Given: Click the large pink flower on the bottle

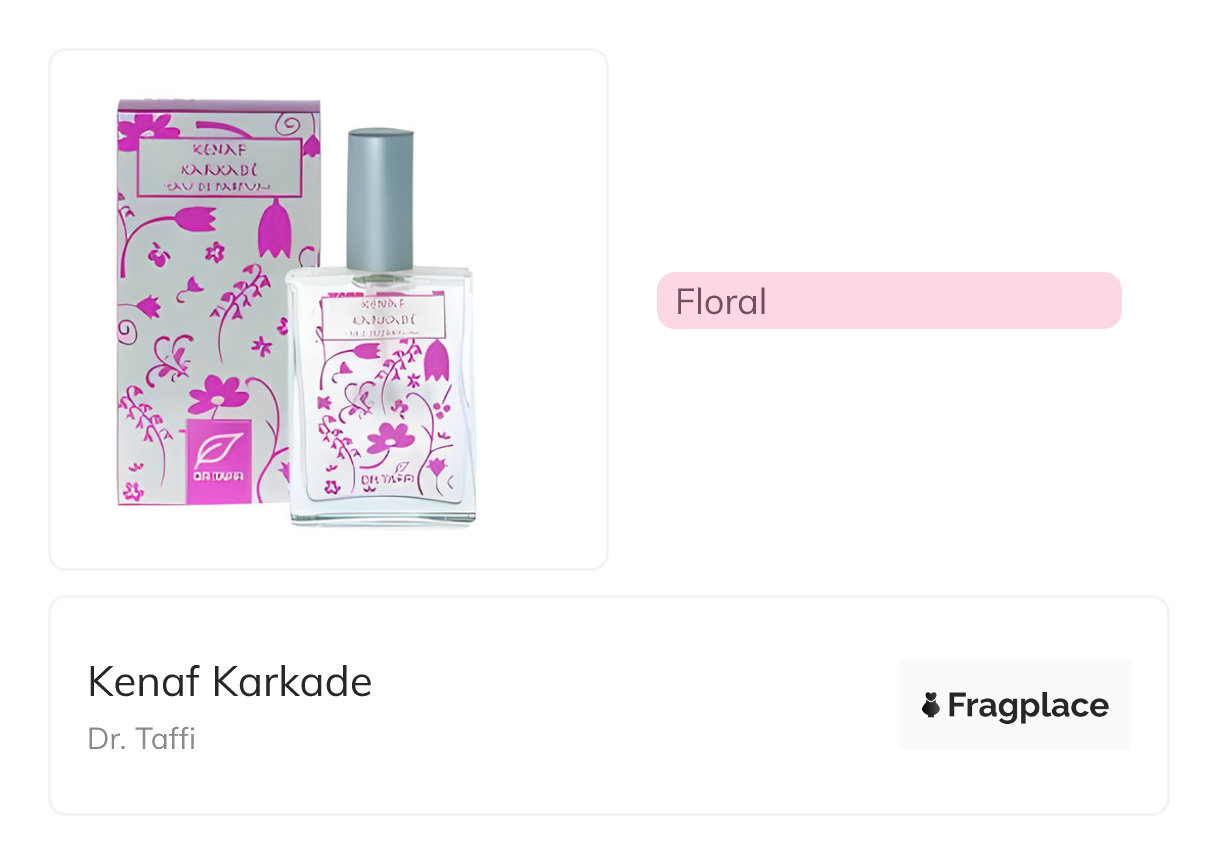Looking at the screenshot, I should (x=390, y=437).
